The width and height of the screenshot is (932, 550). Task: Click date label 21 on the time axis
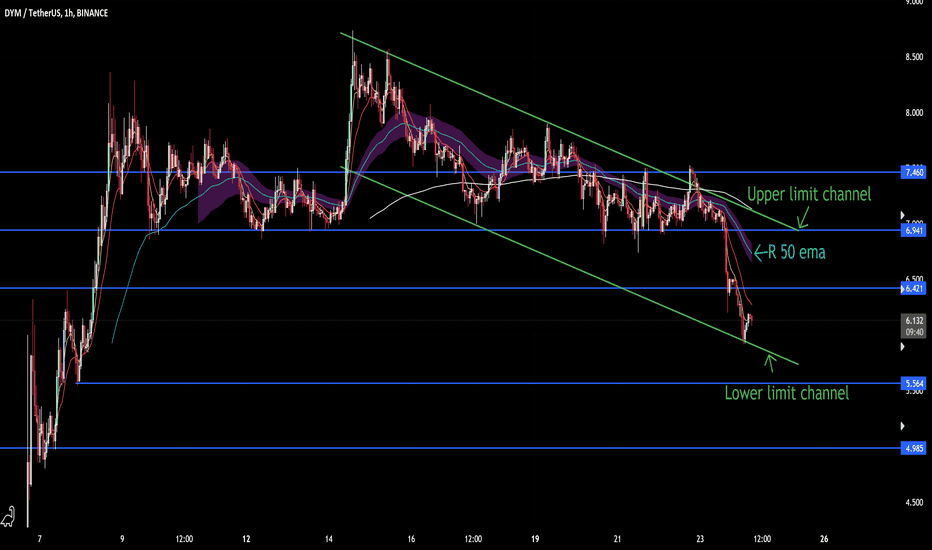(x=618, y=539)
